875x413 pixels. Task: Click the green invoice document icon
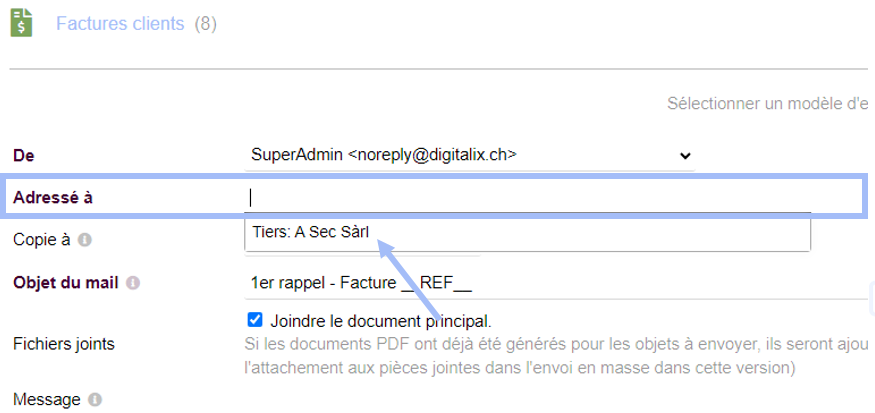pos(22,23)
